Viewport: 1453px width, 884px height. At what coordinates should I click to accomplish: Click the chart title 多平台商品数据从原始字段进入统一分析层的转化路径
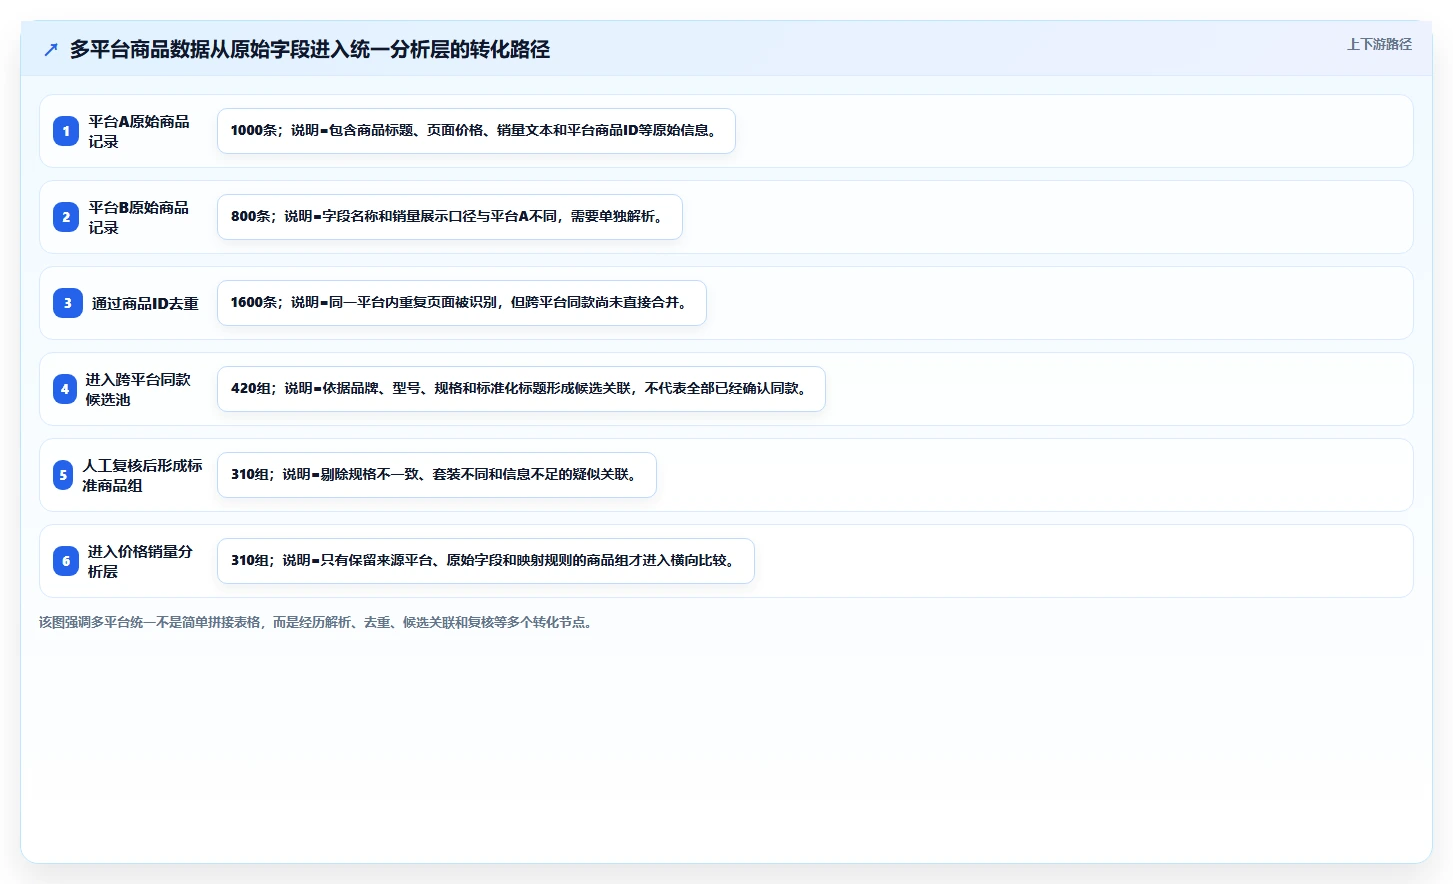[310, 49]
